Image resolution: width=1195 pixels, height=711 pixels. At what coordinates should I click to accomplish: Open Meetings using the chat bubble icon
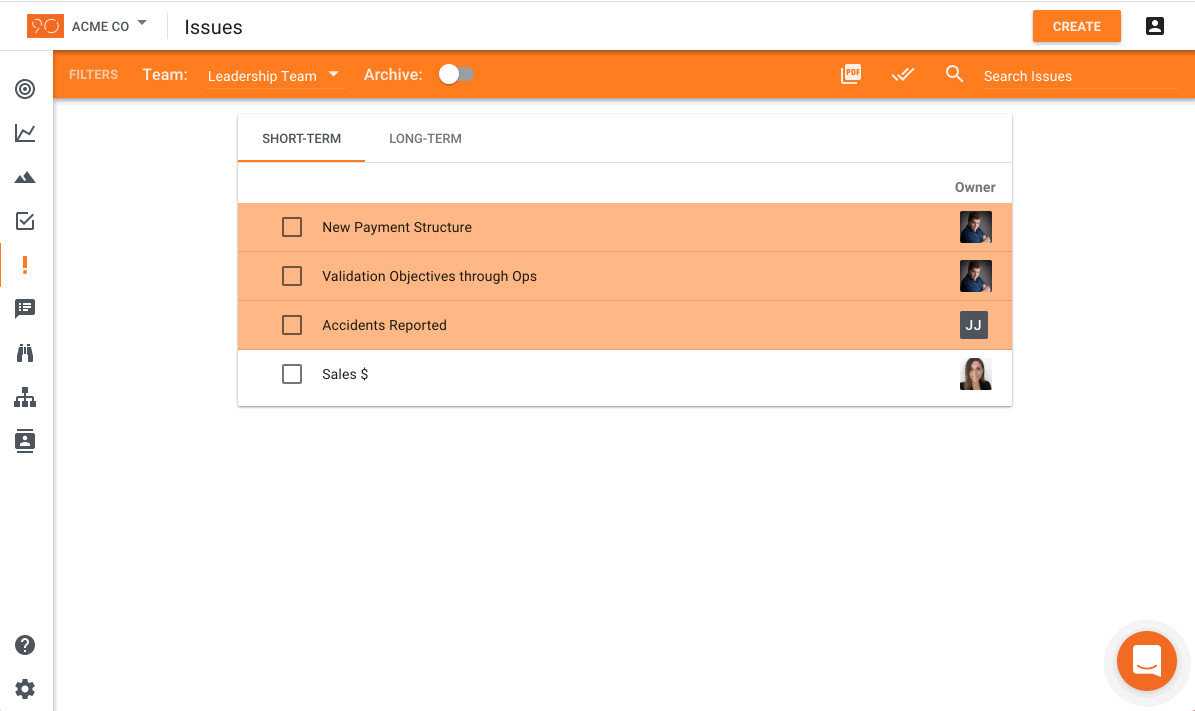(x=25, y=309)
